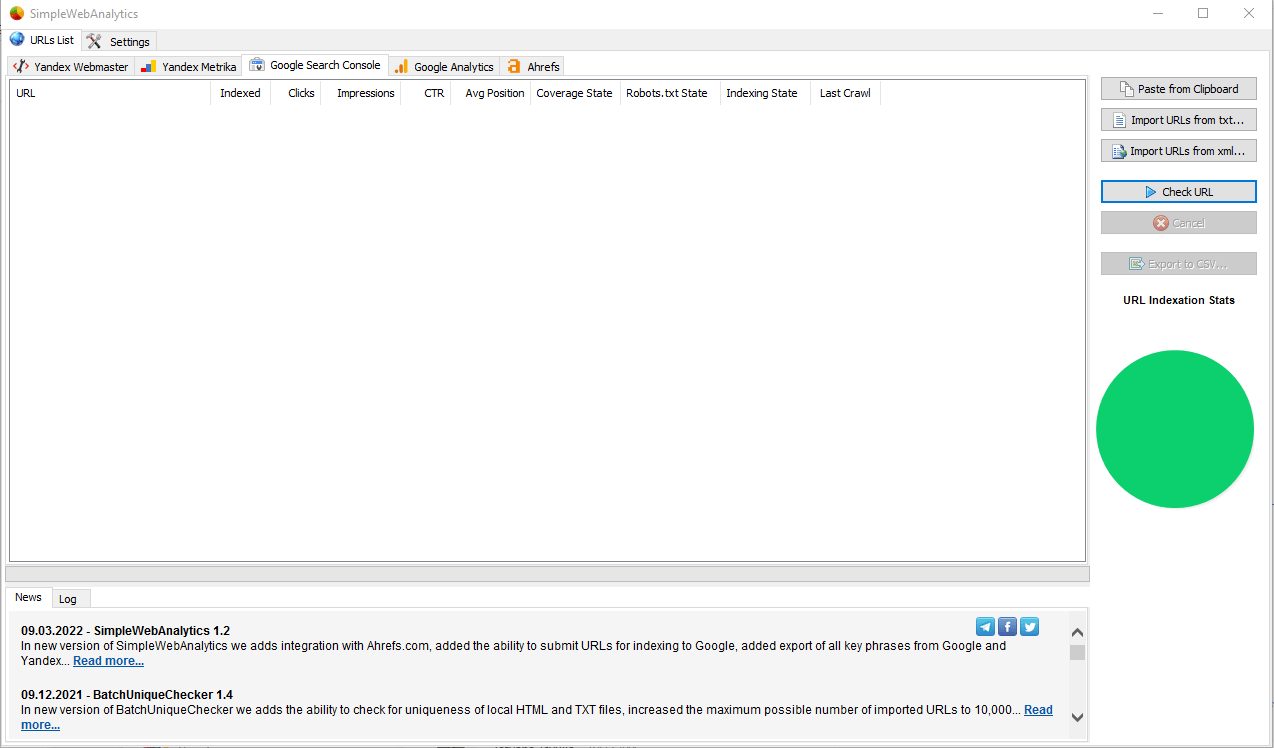Click the news panel scroll down arrow
This screenshot has height=748, width=1274.
pos(1077,717)
